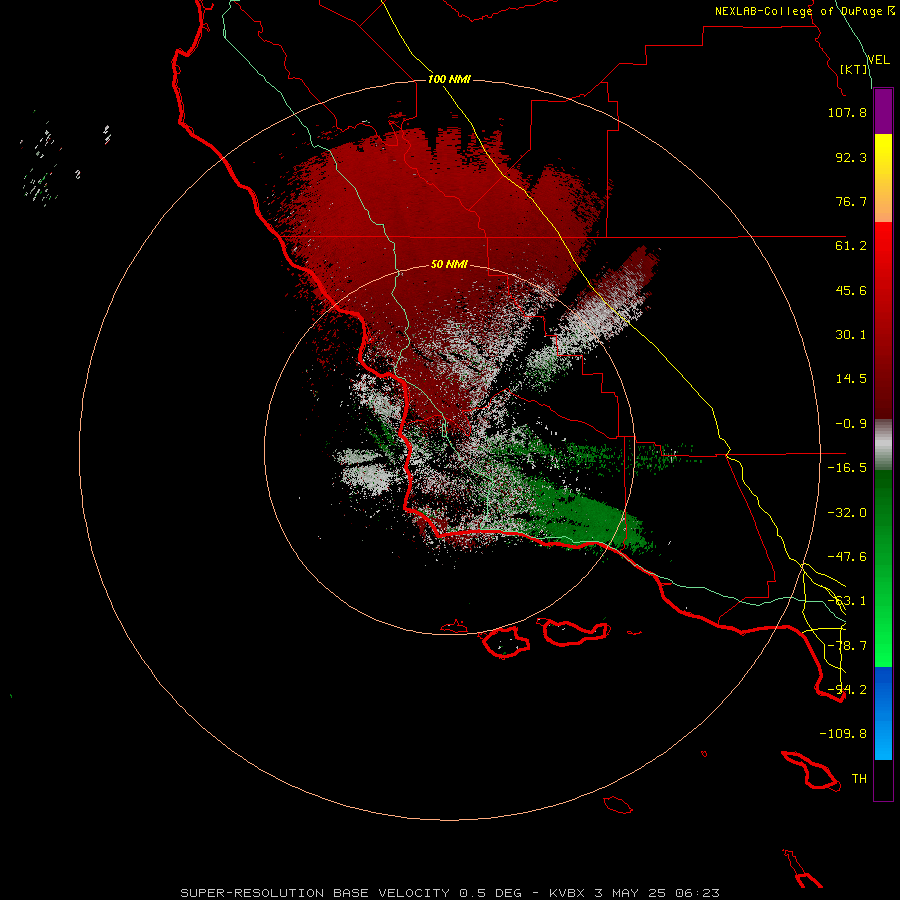Click the VEL legend title
This screenshot has width=900, height=900.
click(x=879, y=59)
